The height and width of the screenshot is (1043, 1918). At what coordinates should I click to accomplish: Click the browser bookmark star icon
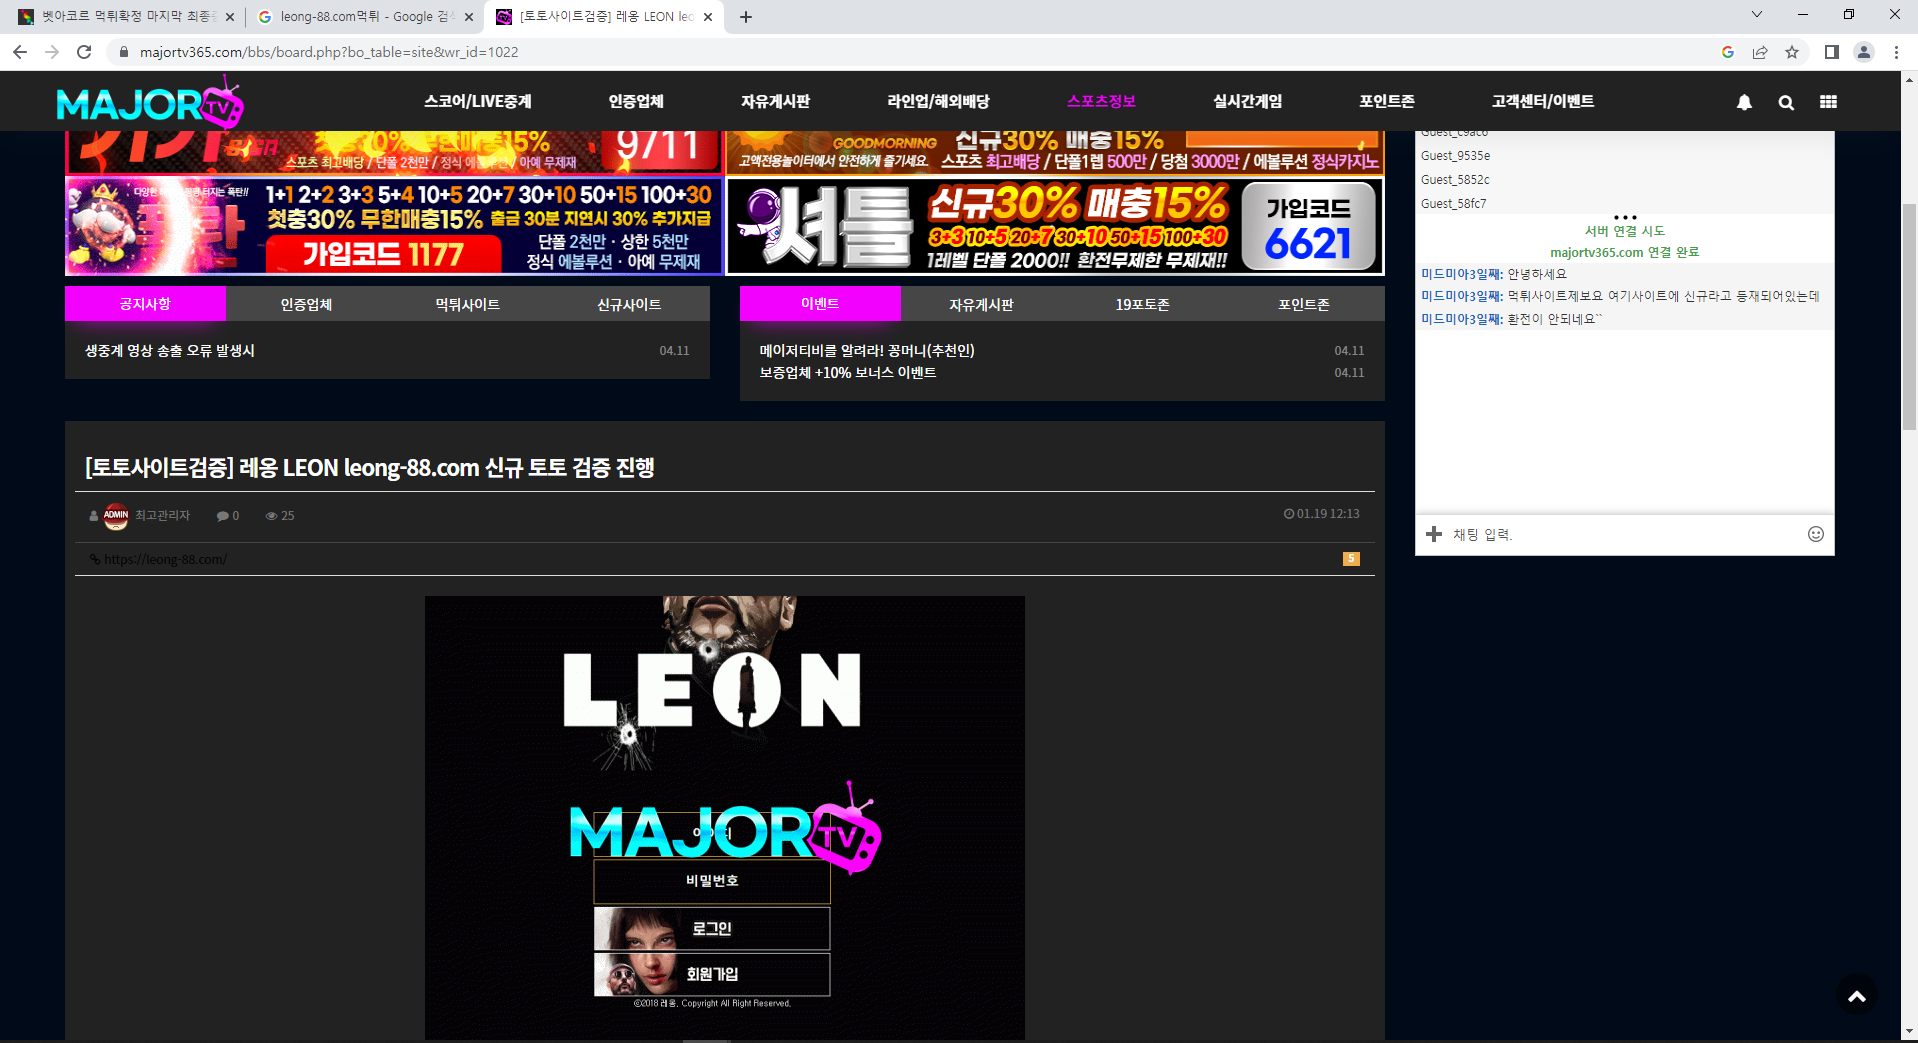[x=1794, y=52]
